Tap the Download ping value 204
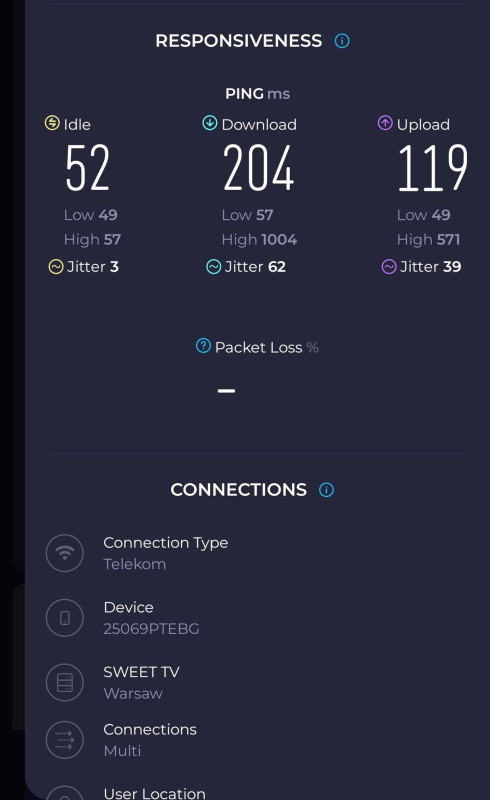490x800 pixels. click(259, 167)
